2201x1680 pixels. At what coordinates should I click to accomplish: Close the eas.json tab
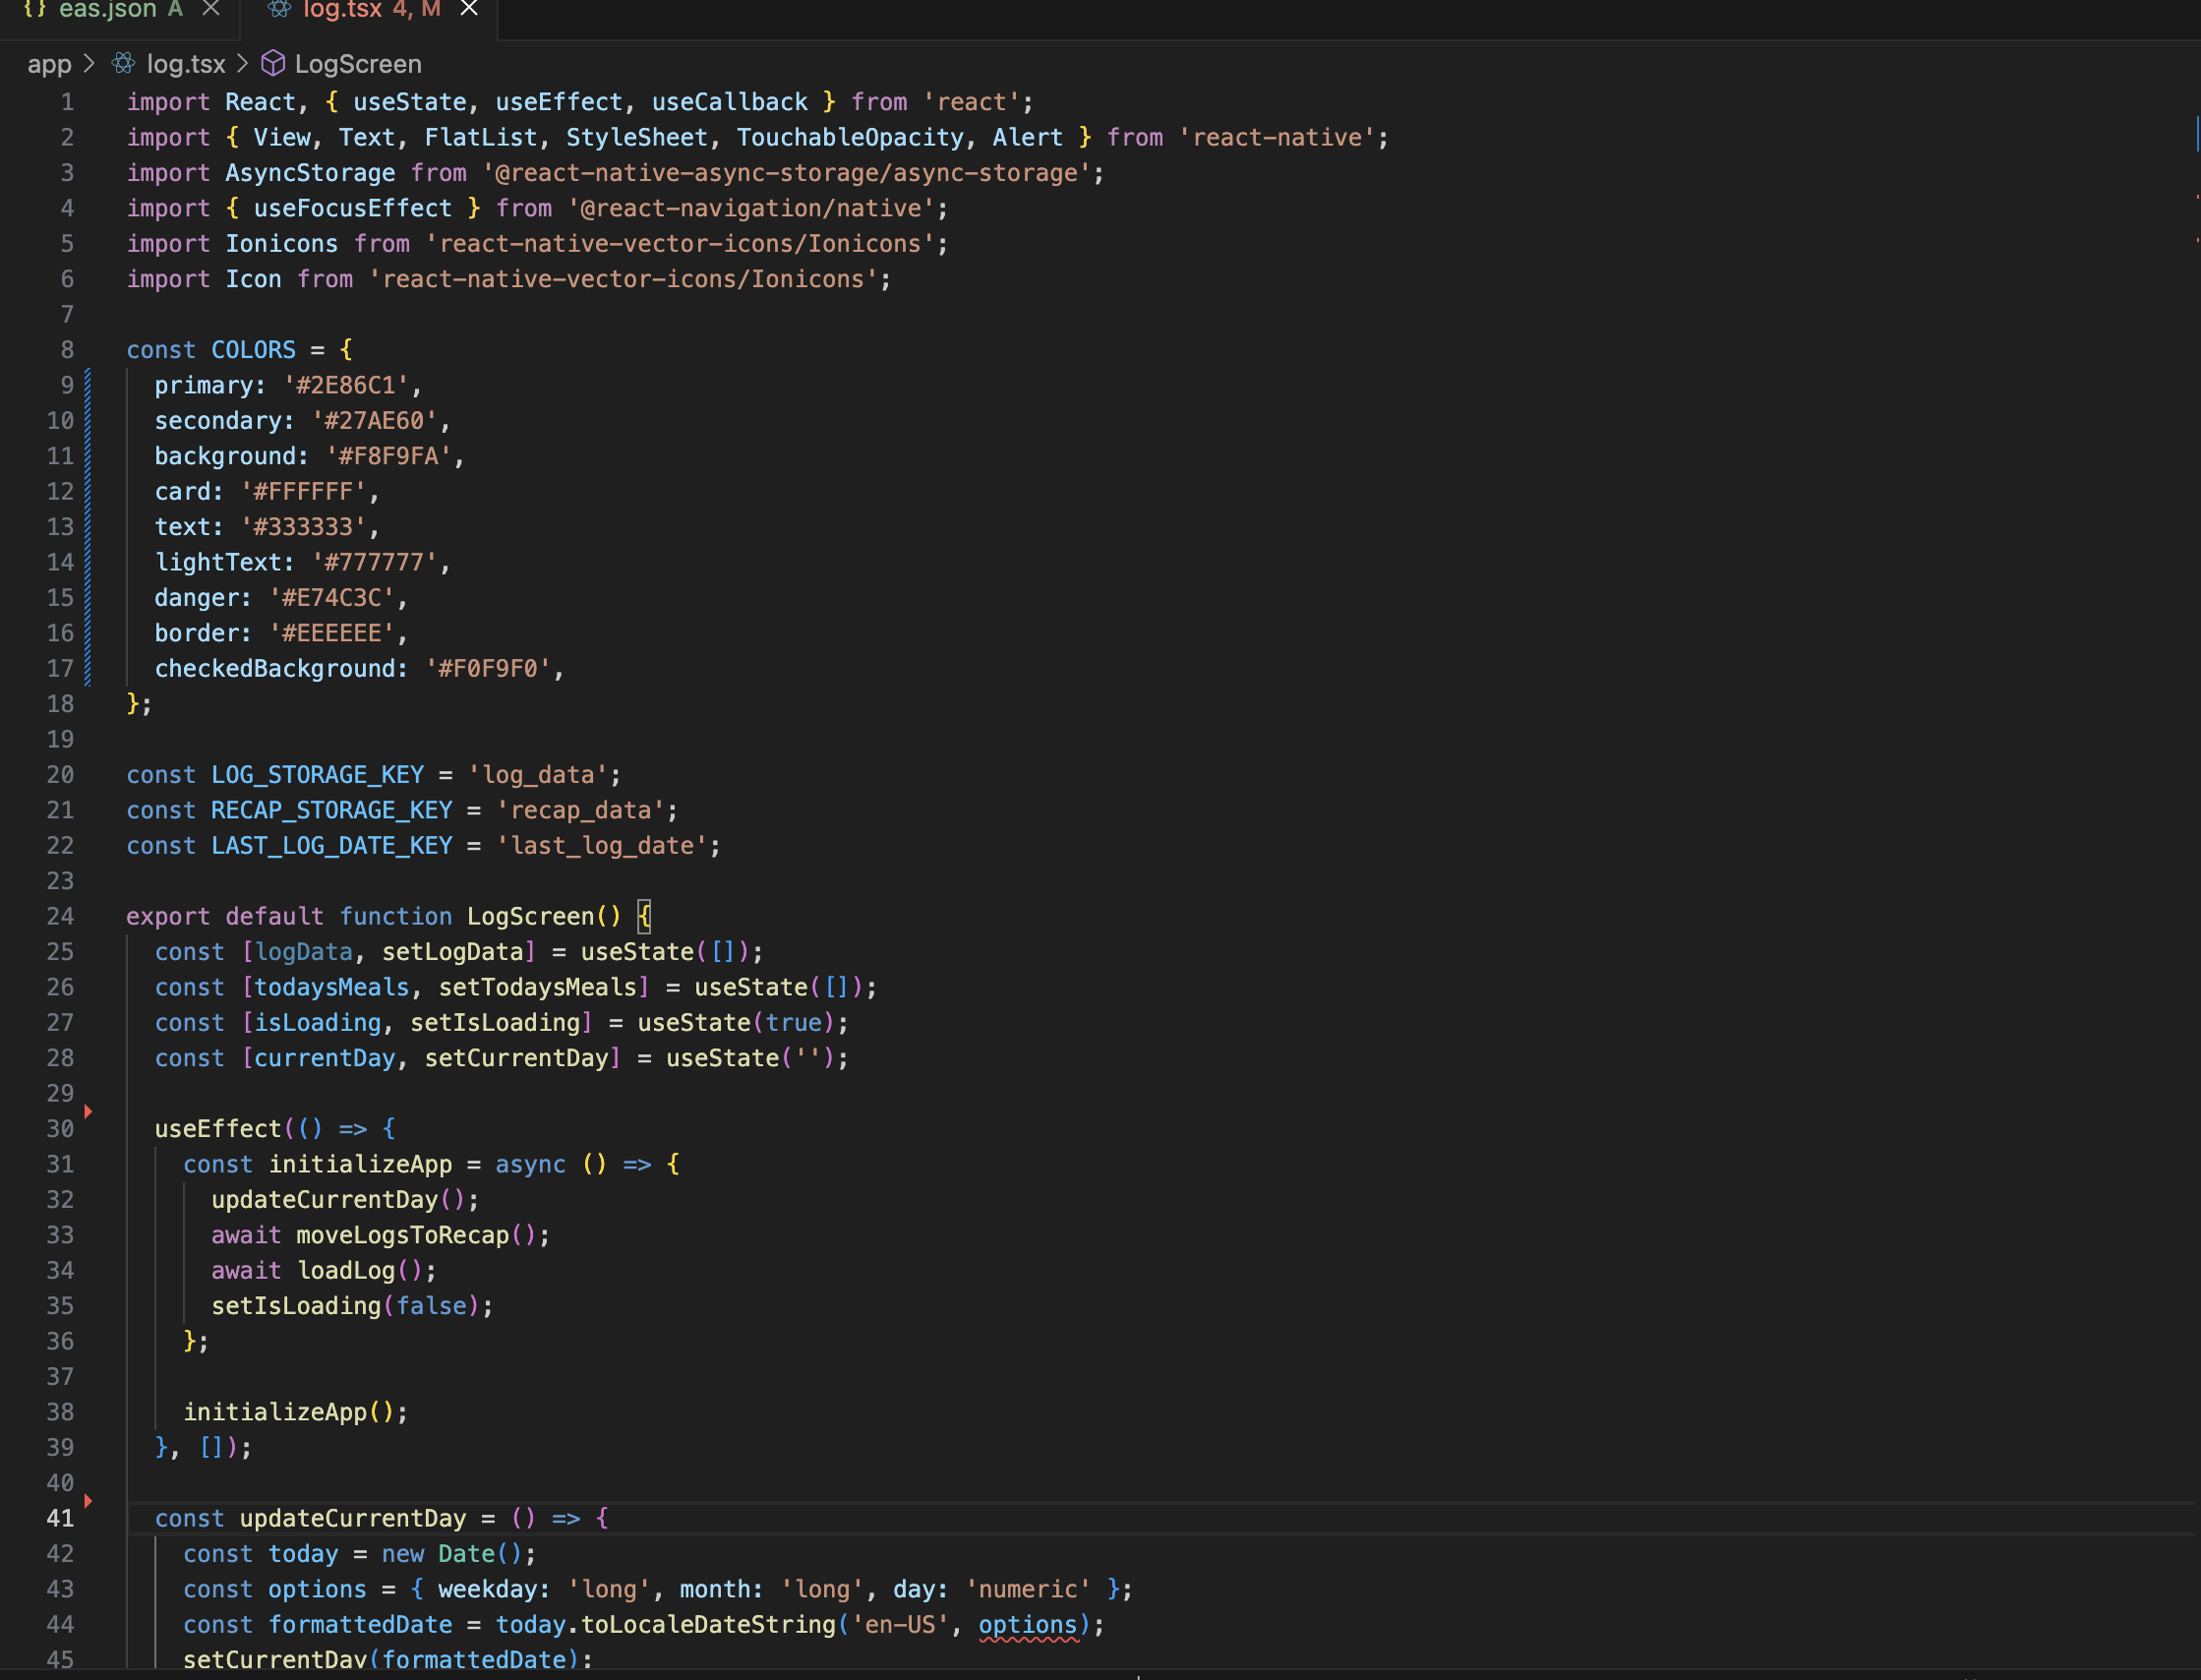(211, 9)
